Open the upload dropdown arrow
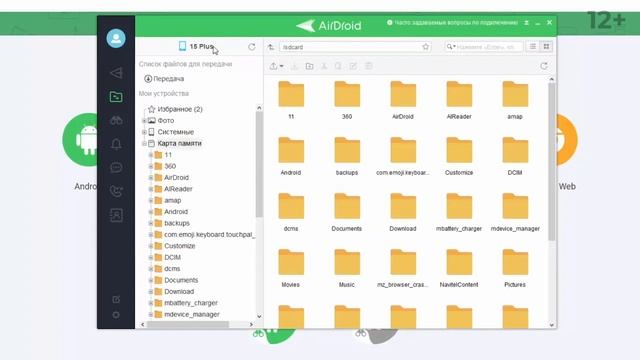Screen dimensions: 640x360 tap(282, 67)
